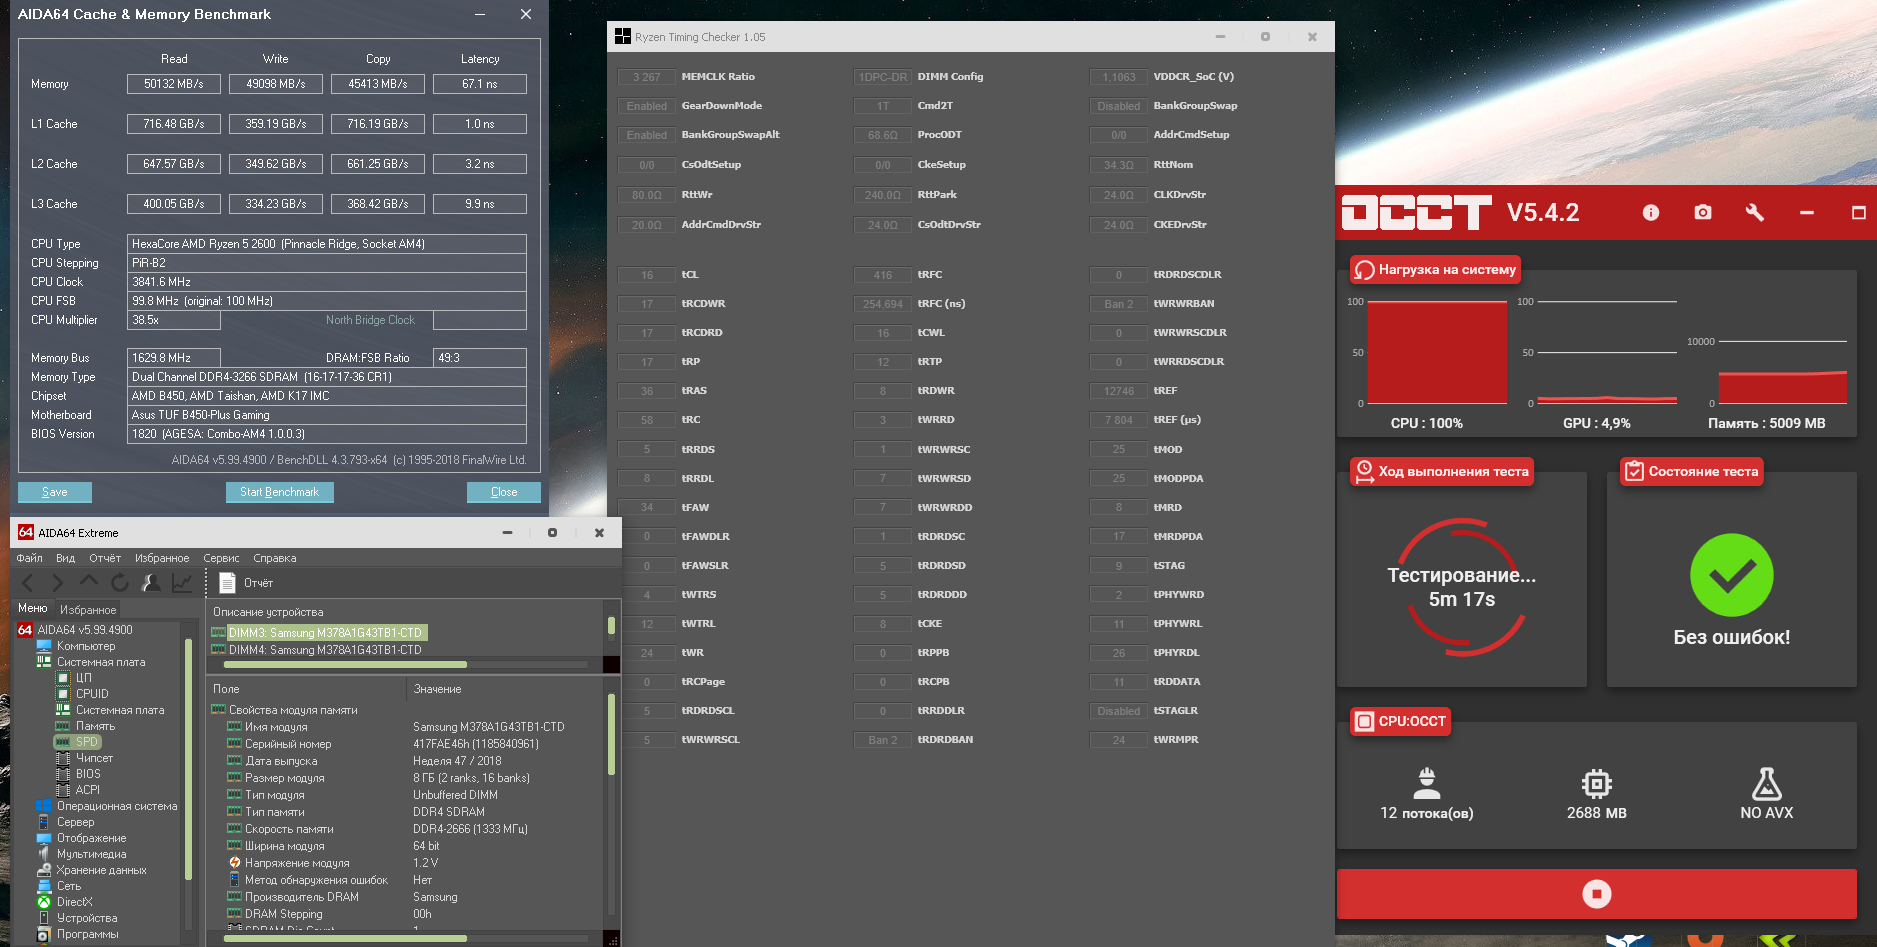Take a screenshot with OCCT camera icon
1877x947 pixels.
(1703, 212)
